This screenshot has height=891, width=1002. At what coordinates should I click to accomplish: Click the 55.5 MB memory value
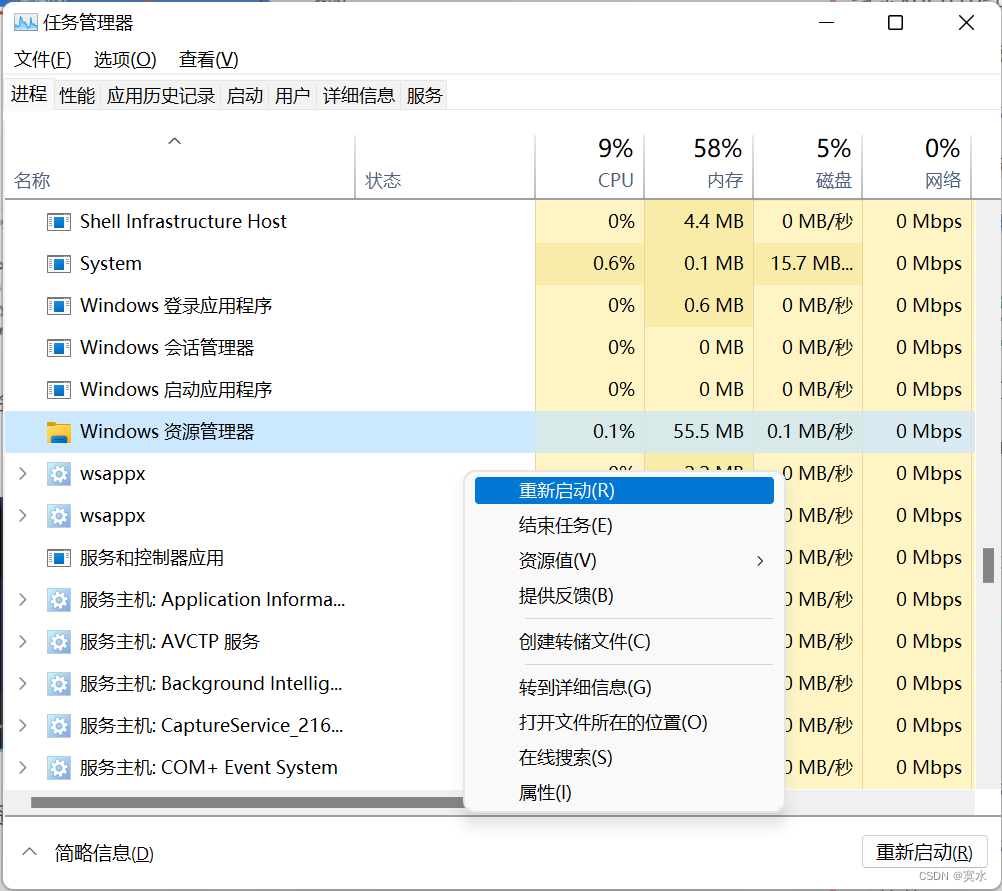(x=708, y=432)
